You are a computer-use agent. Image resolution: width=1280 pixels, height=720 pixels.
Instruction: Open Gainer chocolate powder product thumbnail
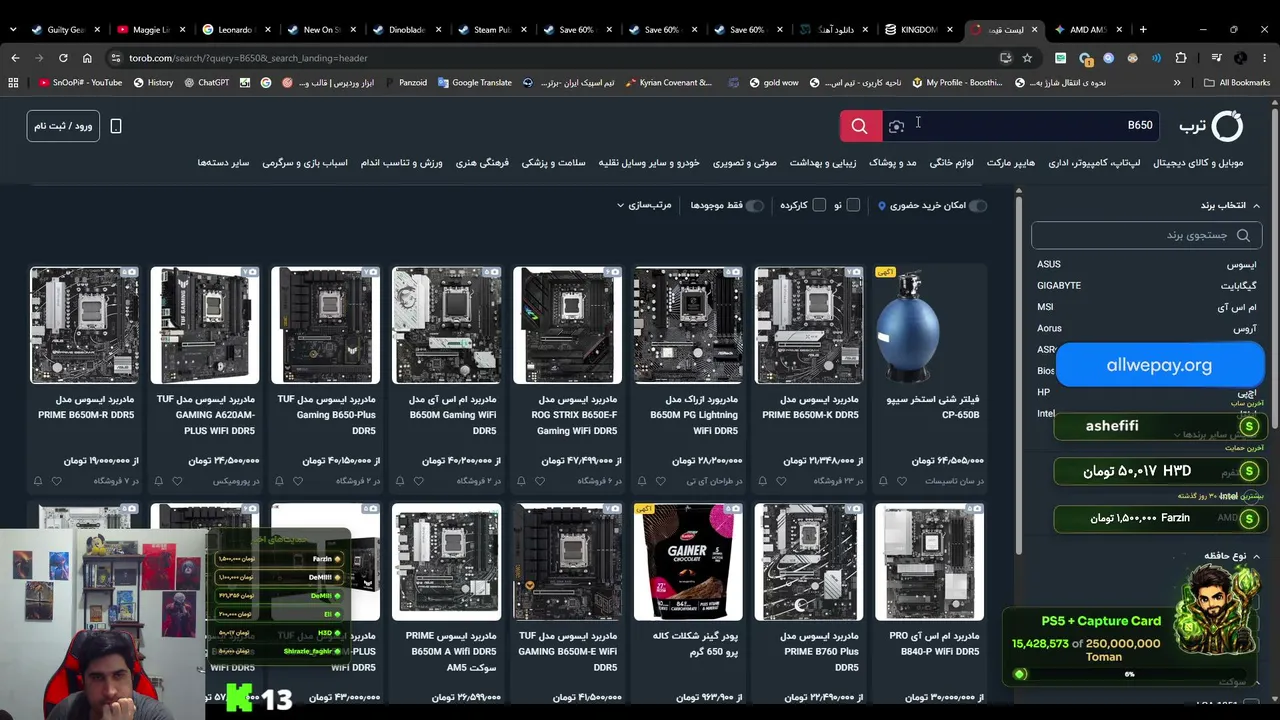pos(688,562)
